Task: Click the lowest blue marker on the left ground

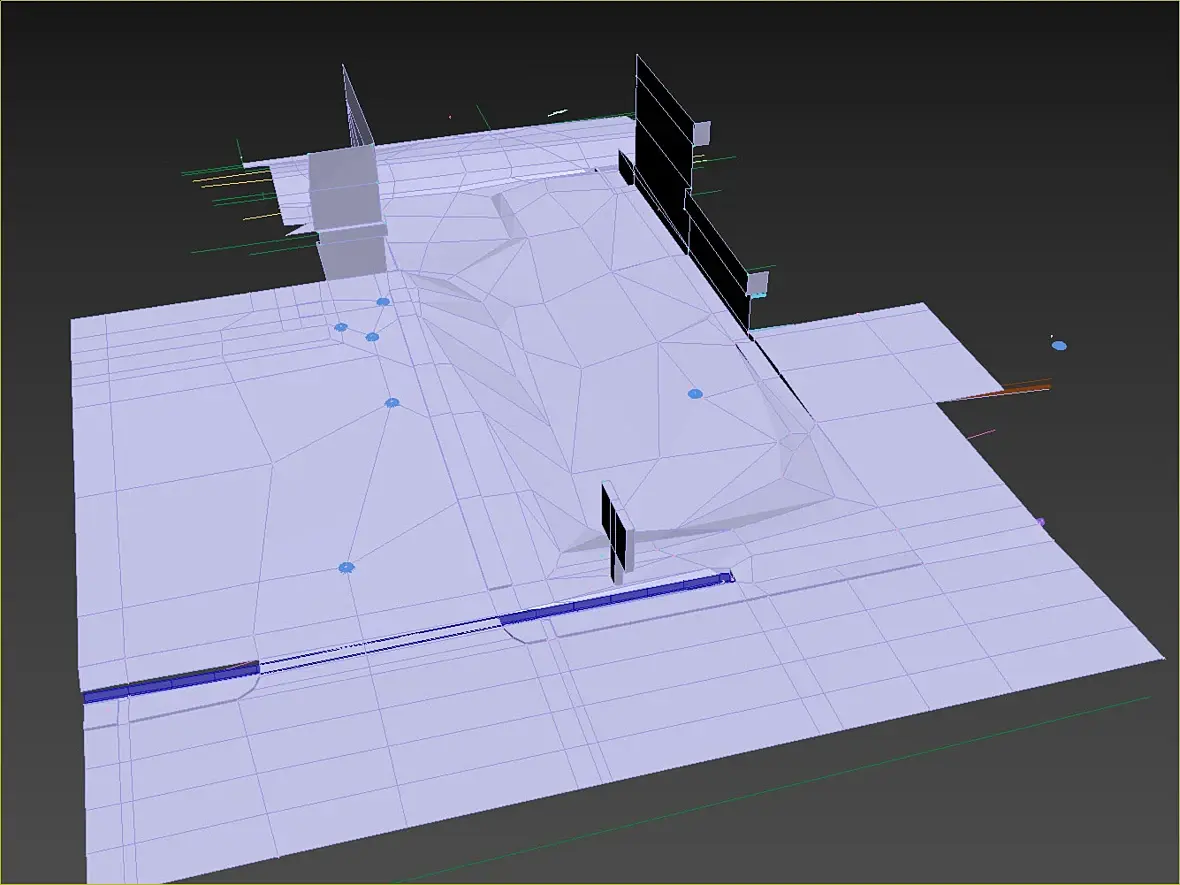Action: (x=346, y=567)
